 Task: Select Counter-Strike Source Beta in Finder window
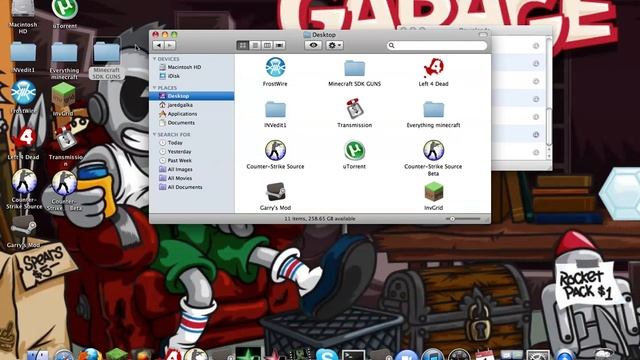click(x=433, y=150)
